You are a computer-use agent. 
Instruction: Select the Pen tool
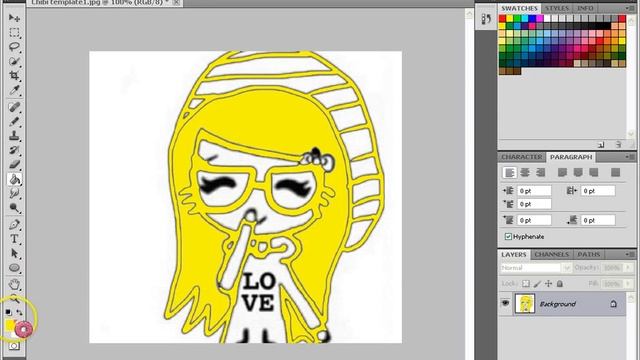(14, 224)
